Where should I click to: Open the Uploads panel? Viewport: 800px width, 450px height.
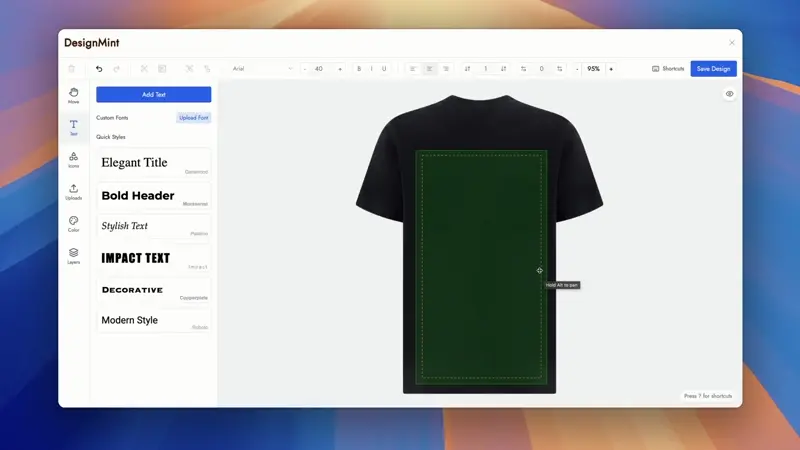[73, 192]
